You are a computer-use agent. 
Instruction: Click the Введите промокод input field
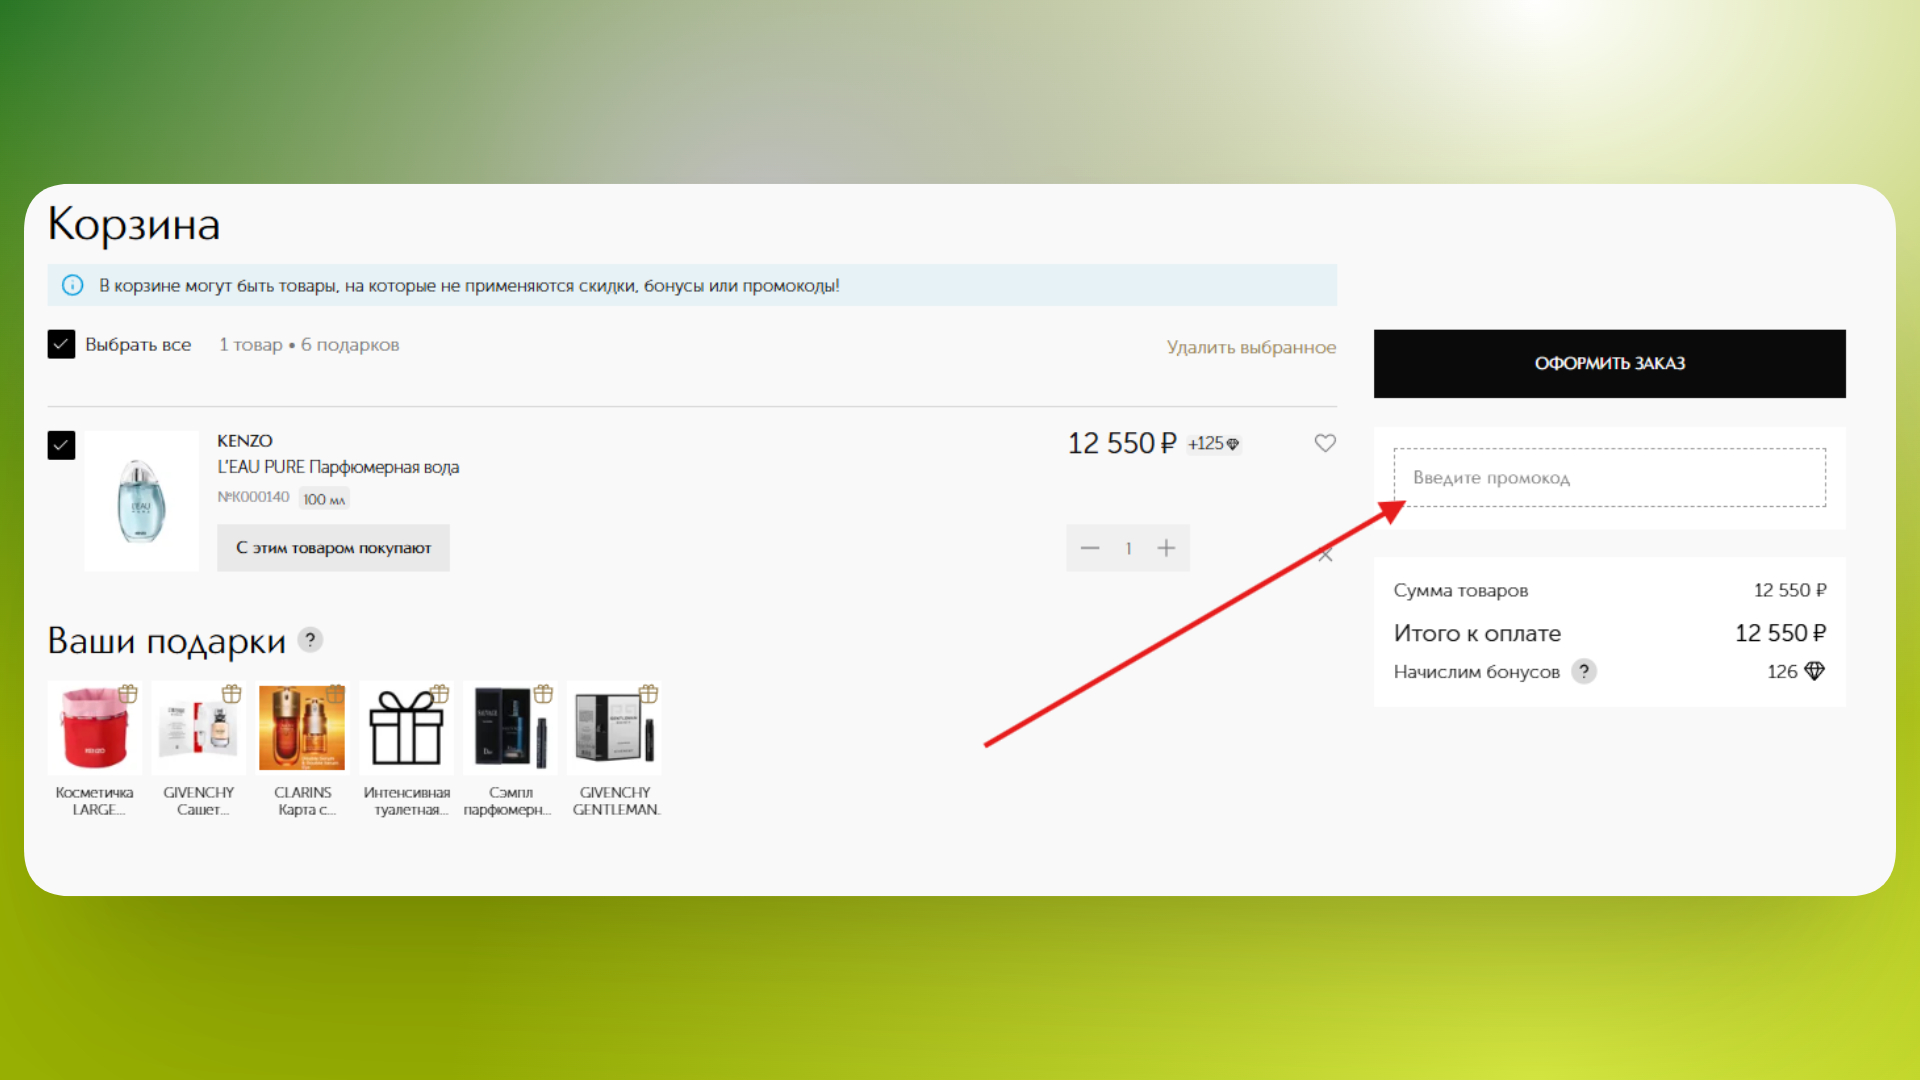(1609, 478)
